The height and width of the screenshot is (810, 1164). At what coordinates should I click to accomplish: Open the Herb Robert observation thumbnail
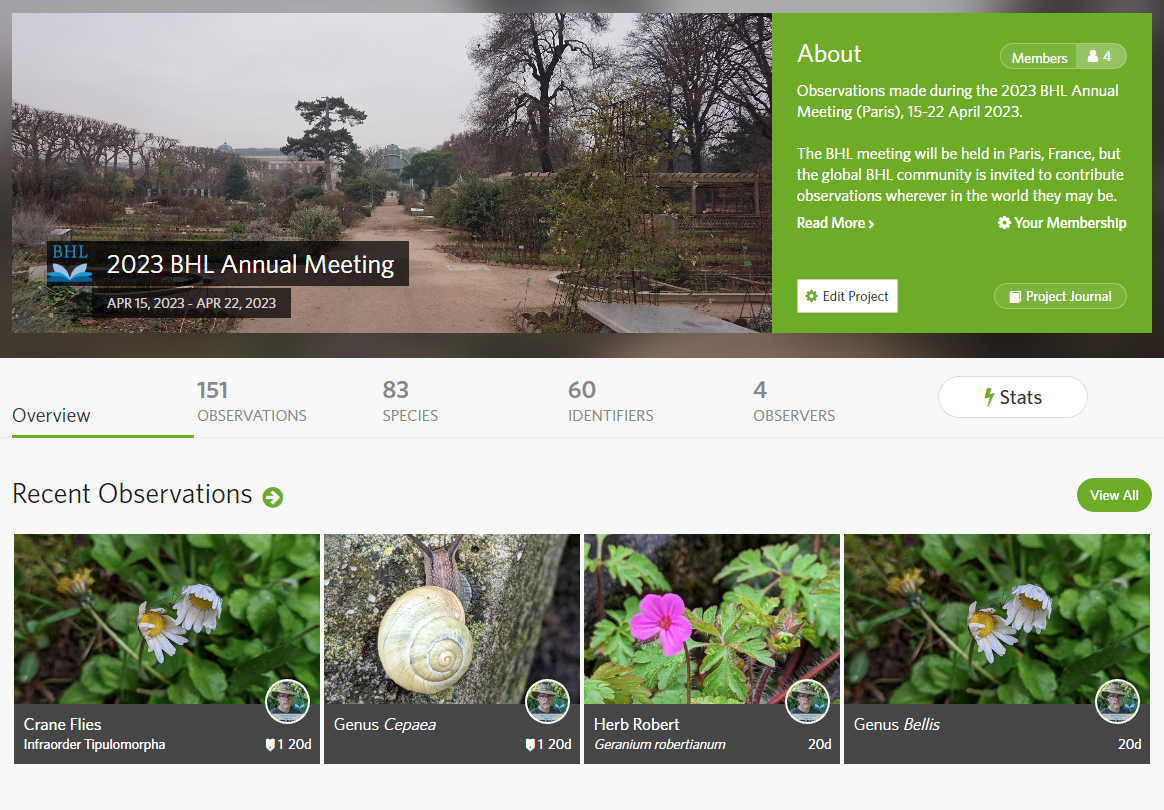point(711,618)
